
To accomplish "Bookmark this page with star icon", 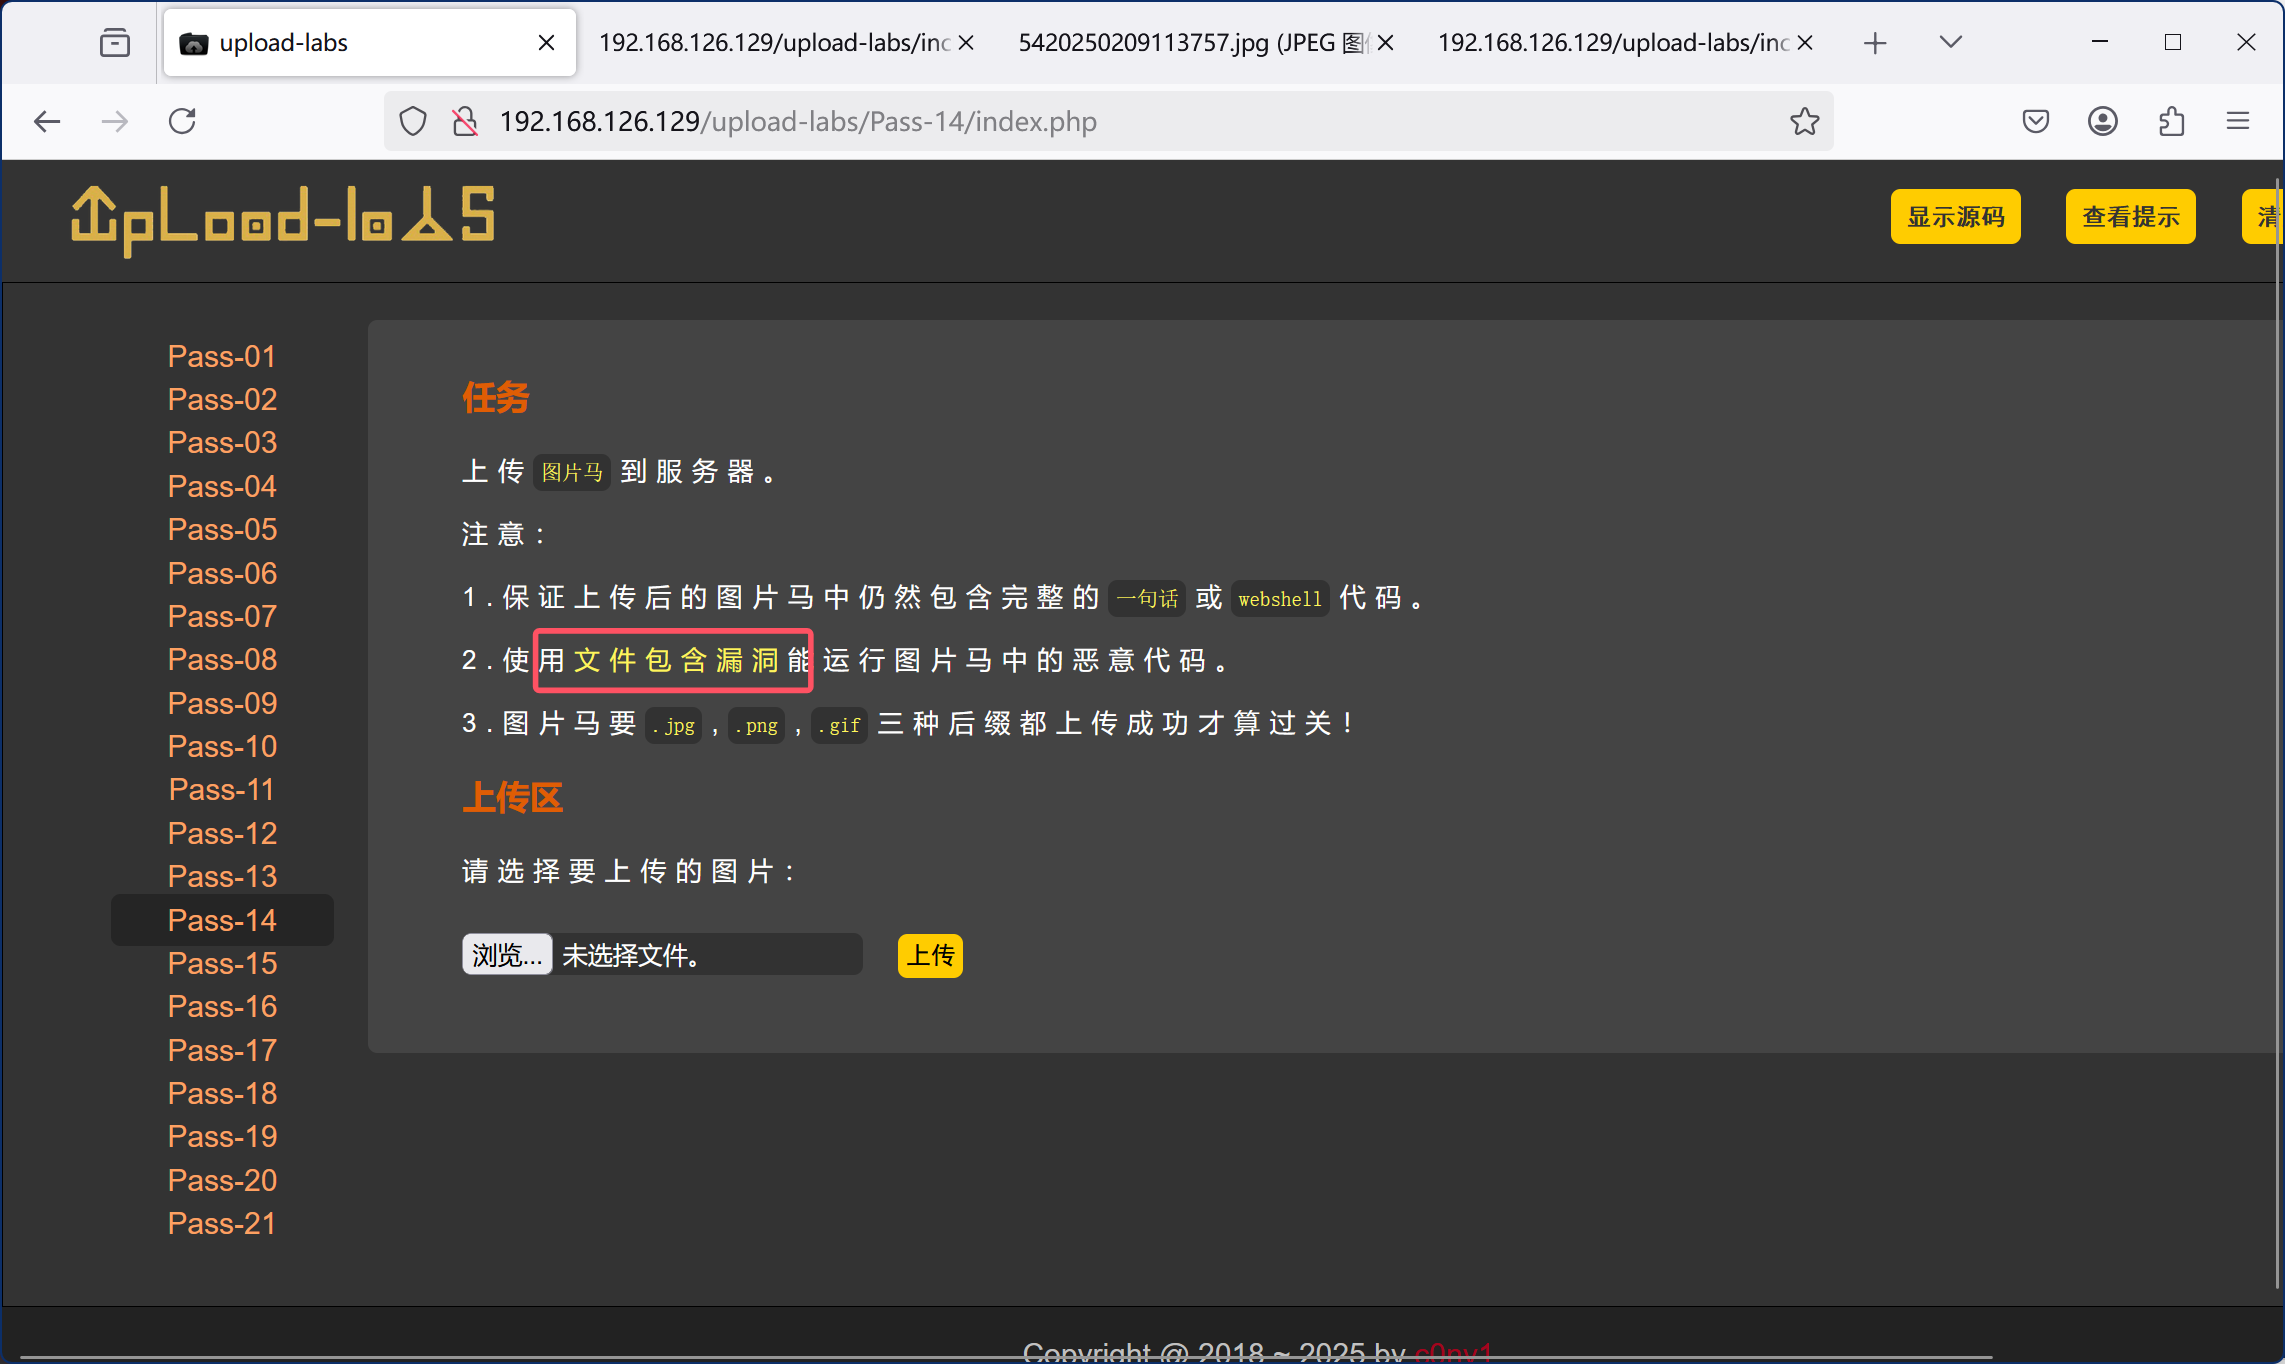I will tap(1804, 122).
